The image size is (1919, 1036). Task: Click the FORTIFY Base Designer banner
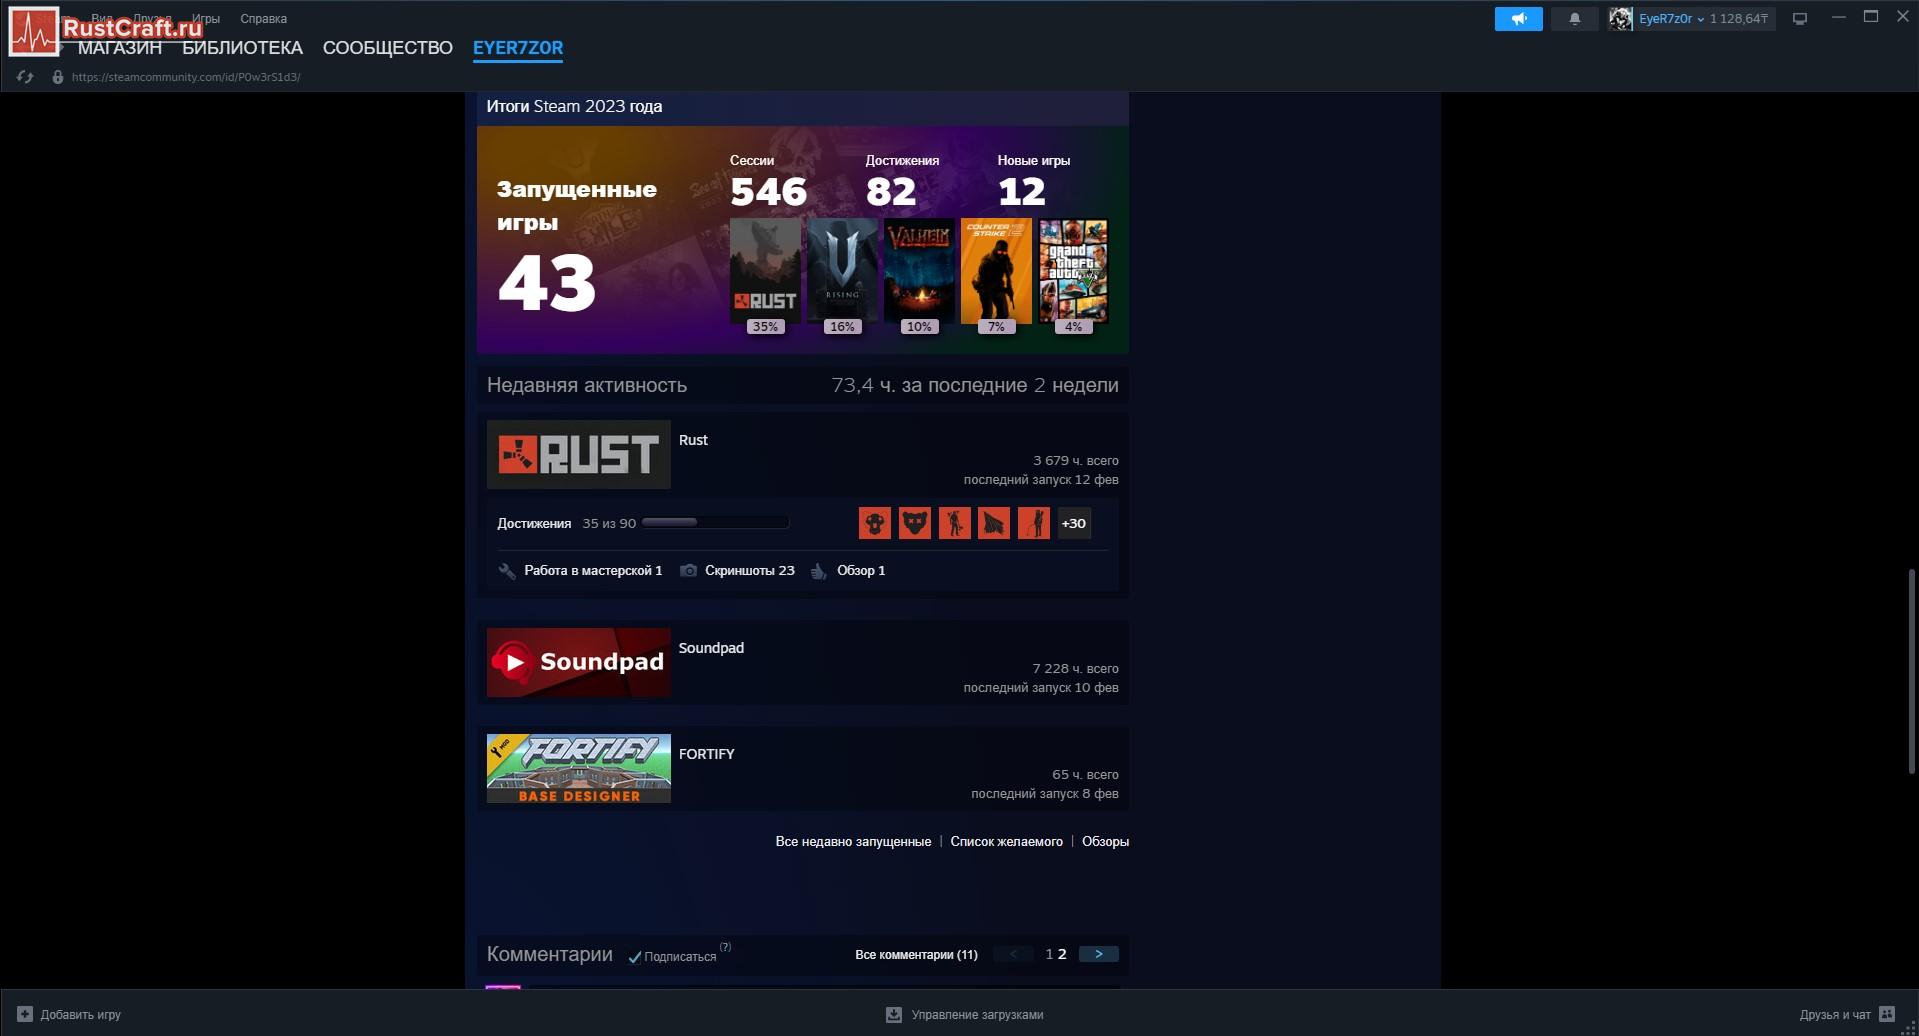[578, 768]
